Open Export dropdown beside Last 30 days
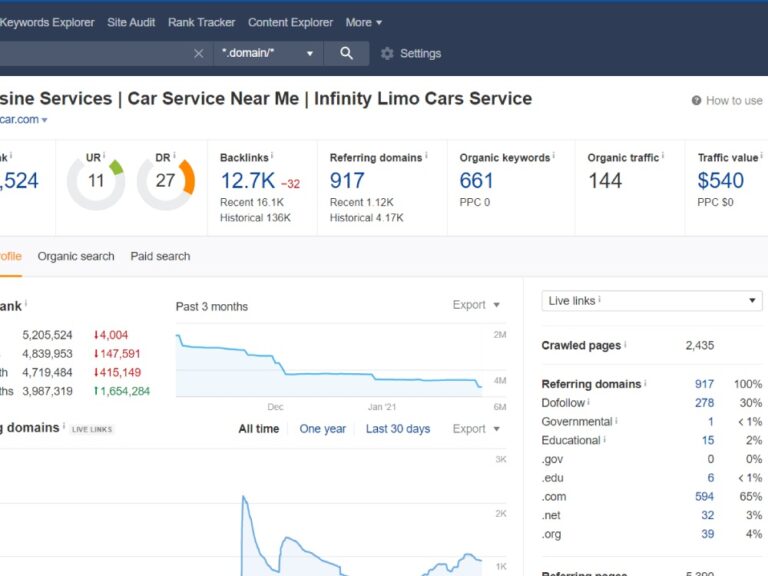Image resolution: width=768 pixels, height=576 pixels. (476, 429)
